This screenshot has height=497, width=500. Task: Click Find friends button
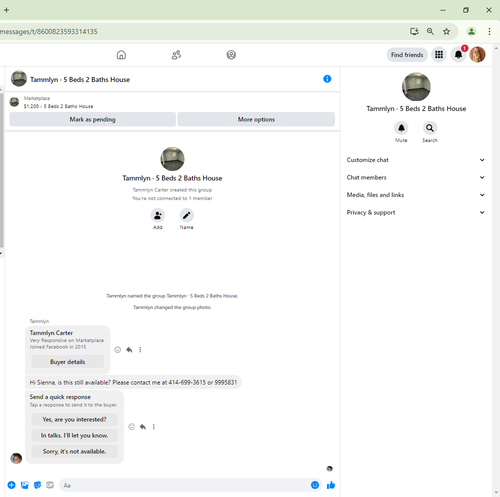coord(407,55)
